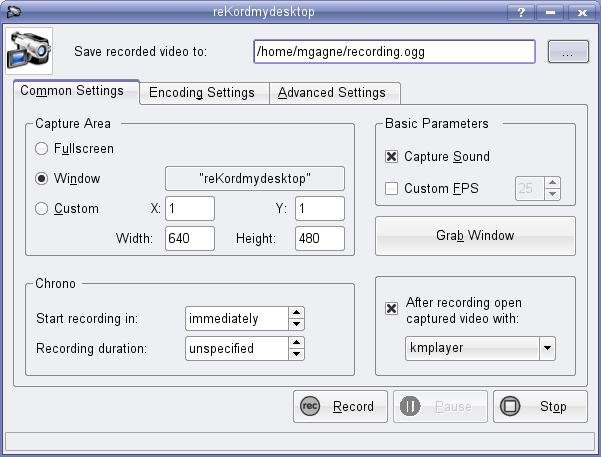Select the Fullscreen capture option
The height and width of the screenshot is (457, 601).
42,149
